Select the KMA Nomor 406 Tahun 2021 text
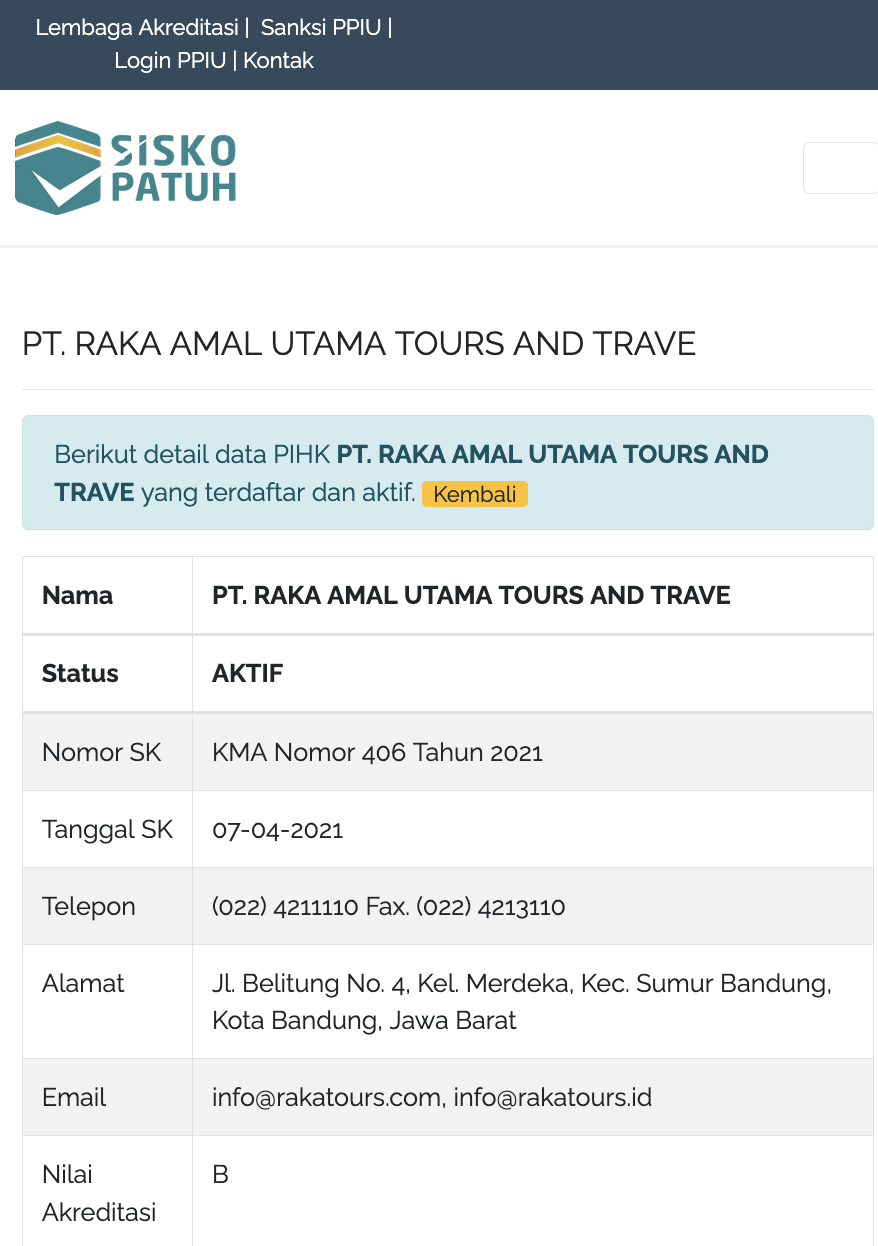878x1246 pixels. click(x=377, y=753)
